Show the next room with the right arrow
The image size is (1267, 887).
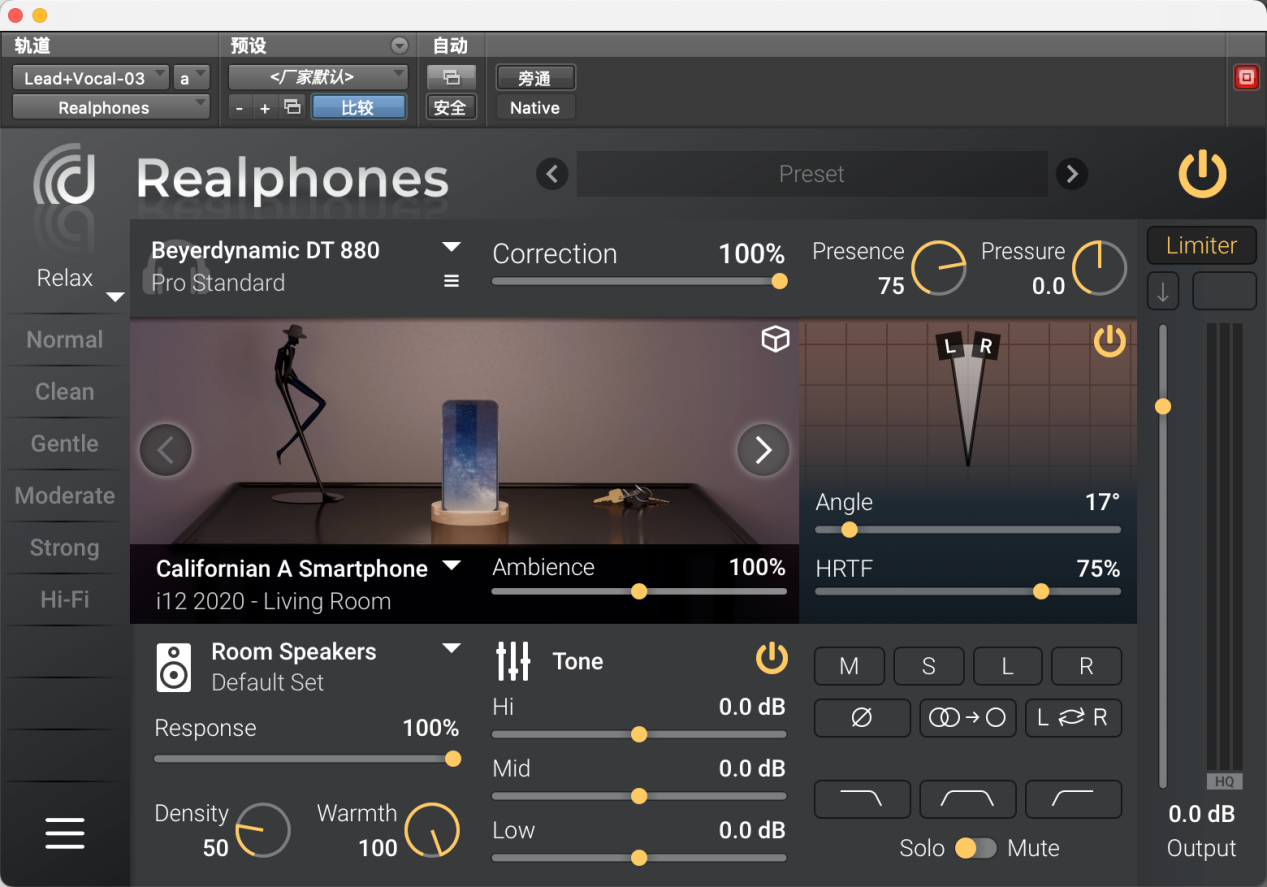point(763,450)
